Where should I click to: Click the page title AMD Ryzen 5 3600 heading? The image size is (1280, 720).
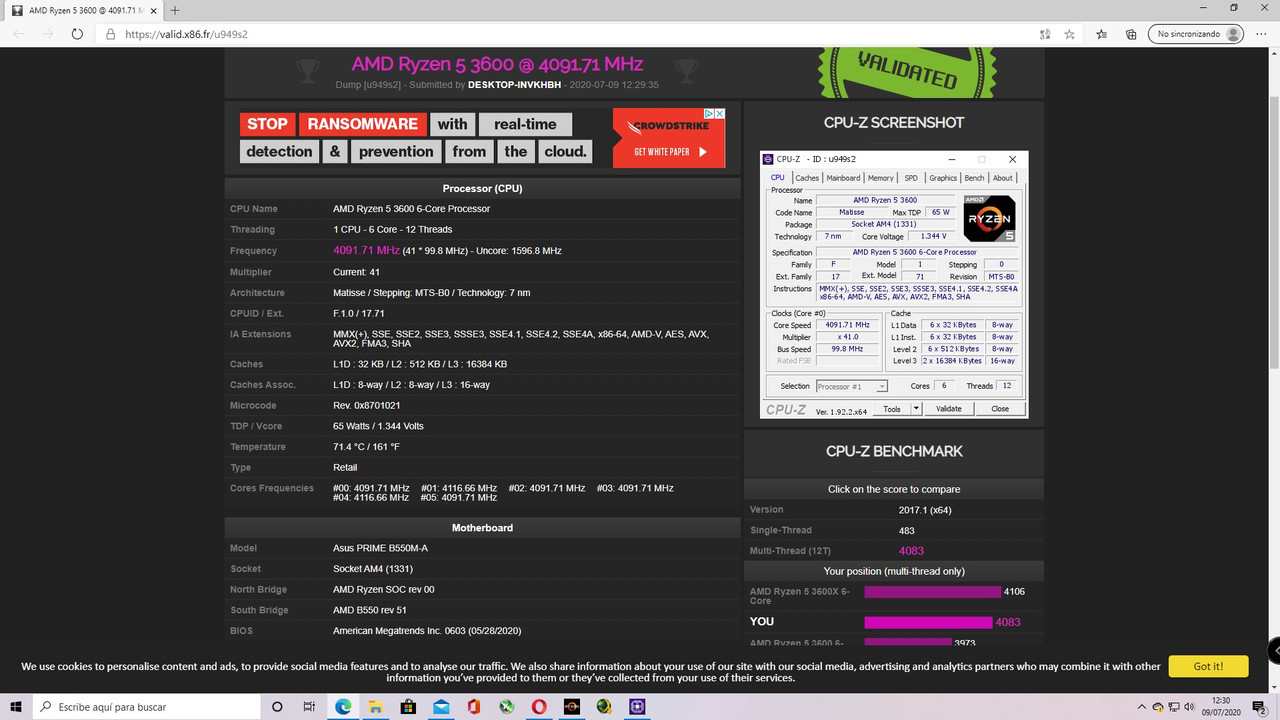pyautogui.click(x=497, y=64)
